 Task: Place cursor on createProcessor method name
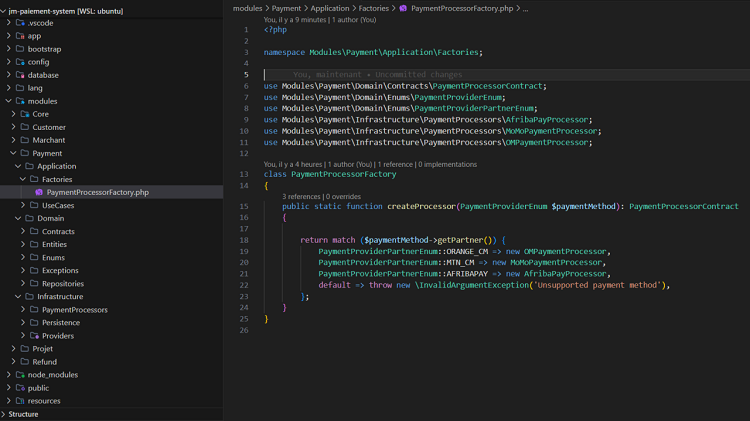pyautogui.click(x=421, y=206)
